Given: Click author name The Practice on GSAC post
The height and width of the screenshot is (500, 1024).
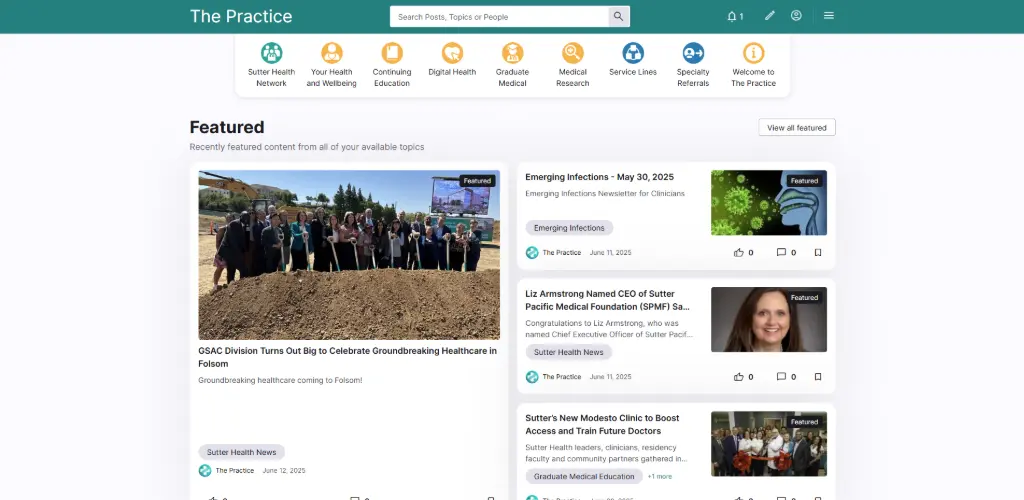Looking at the screenshot, I should pos(235,471).
